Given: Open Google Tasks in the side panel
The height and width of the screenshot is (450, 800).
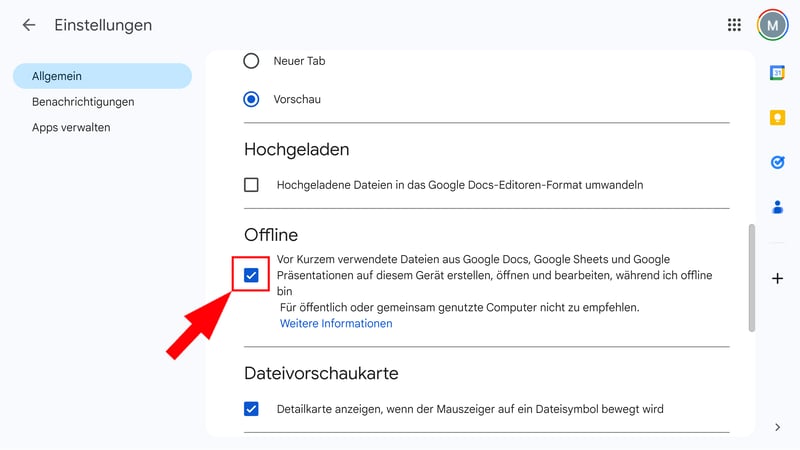Looking at the screenshot, I should pos(777,162).
